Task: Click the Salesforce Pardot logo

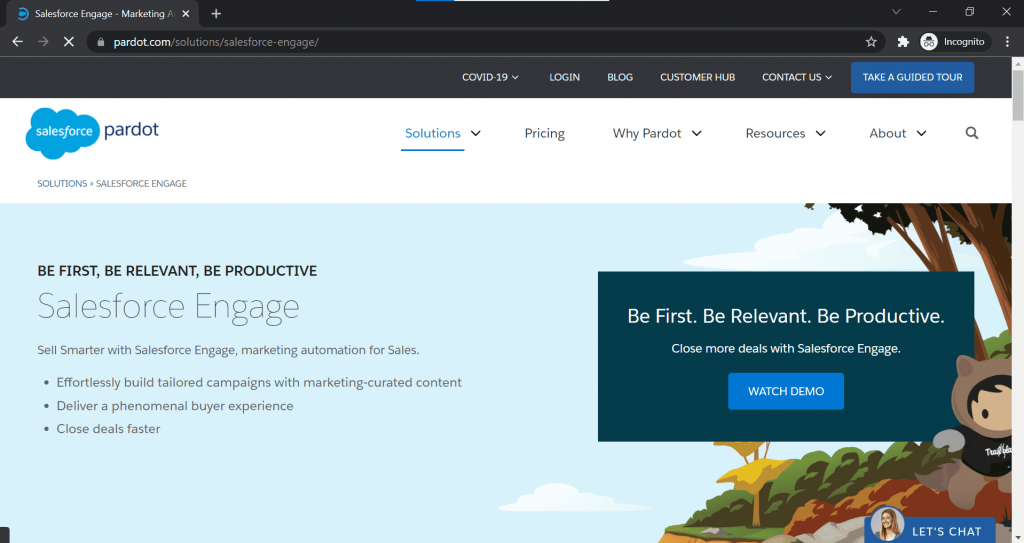Action: 93,133
